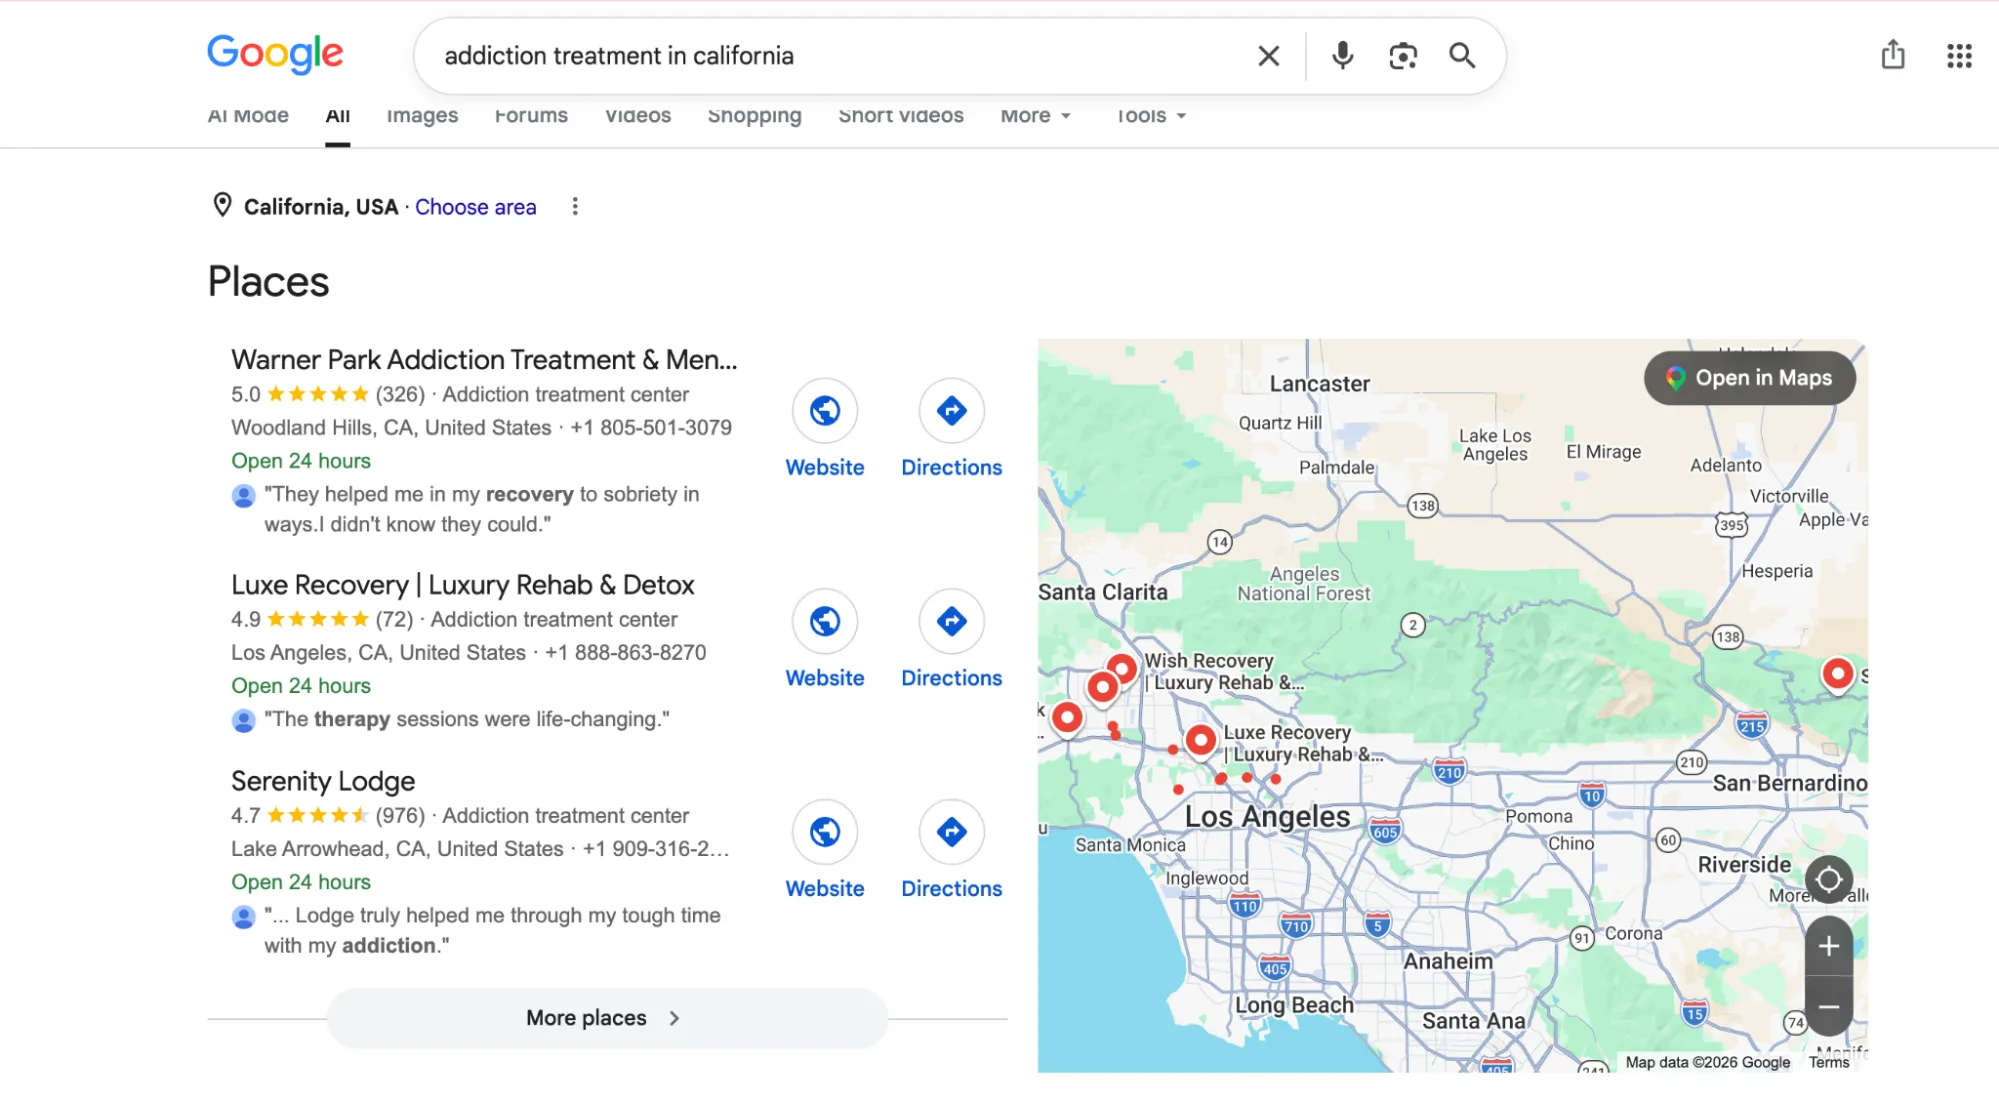Image resolution: width=1999 pixels, height=1110 pixels.
Task: Get directions to Serenity Lodge
Action: pyautogui.click(x=951, y=832)
